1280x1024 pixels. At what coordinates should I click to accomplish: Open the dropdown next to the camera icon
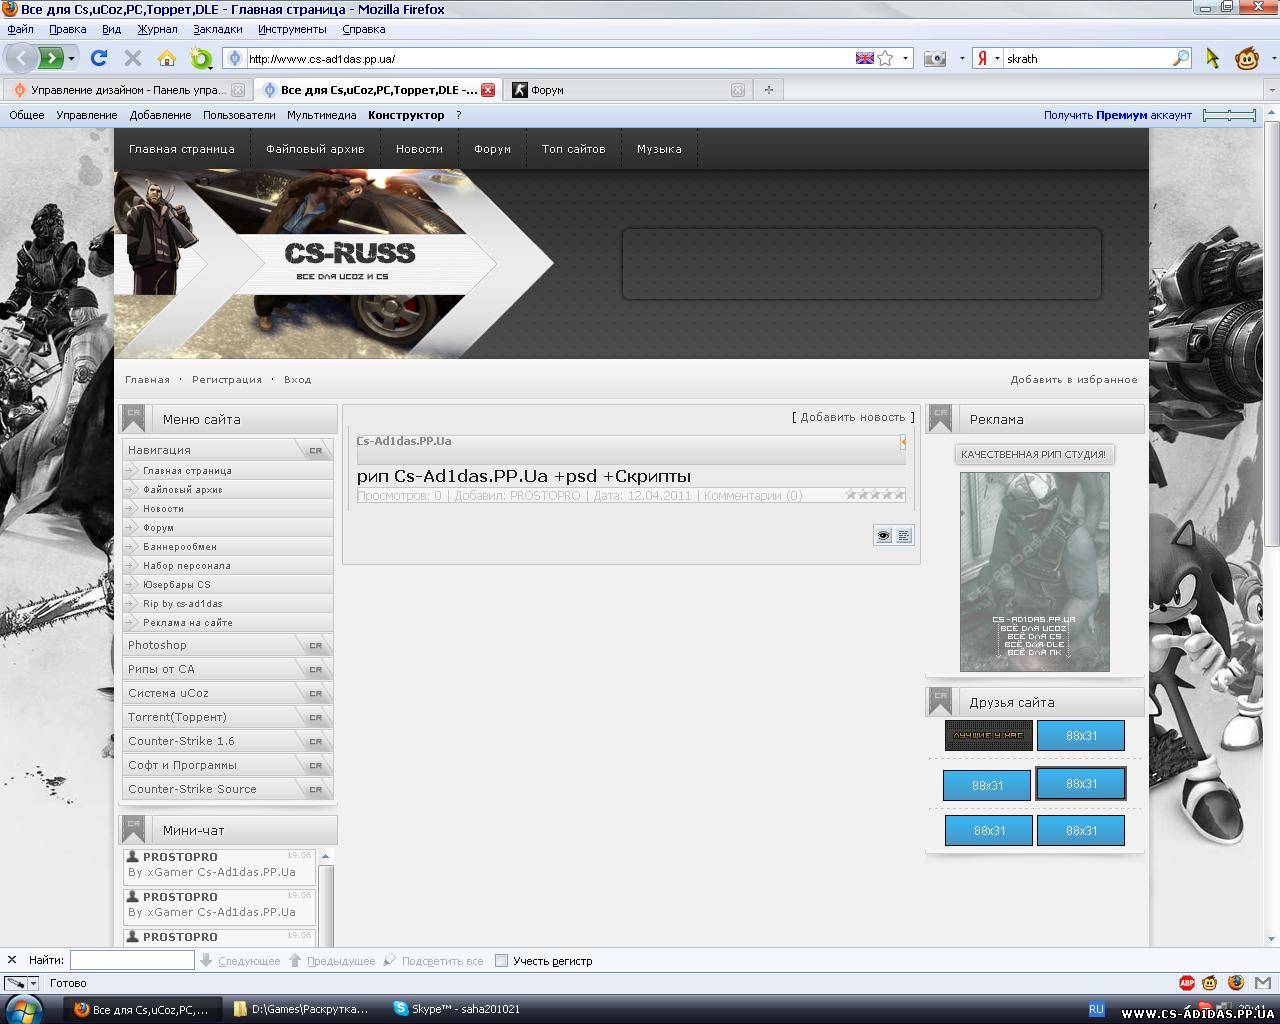pos(962,58)
